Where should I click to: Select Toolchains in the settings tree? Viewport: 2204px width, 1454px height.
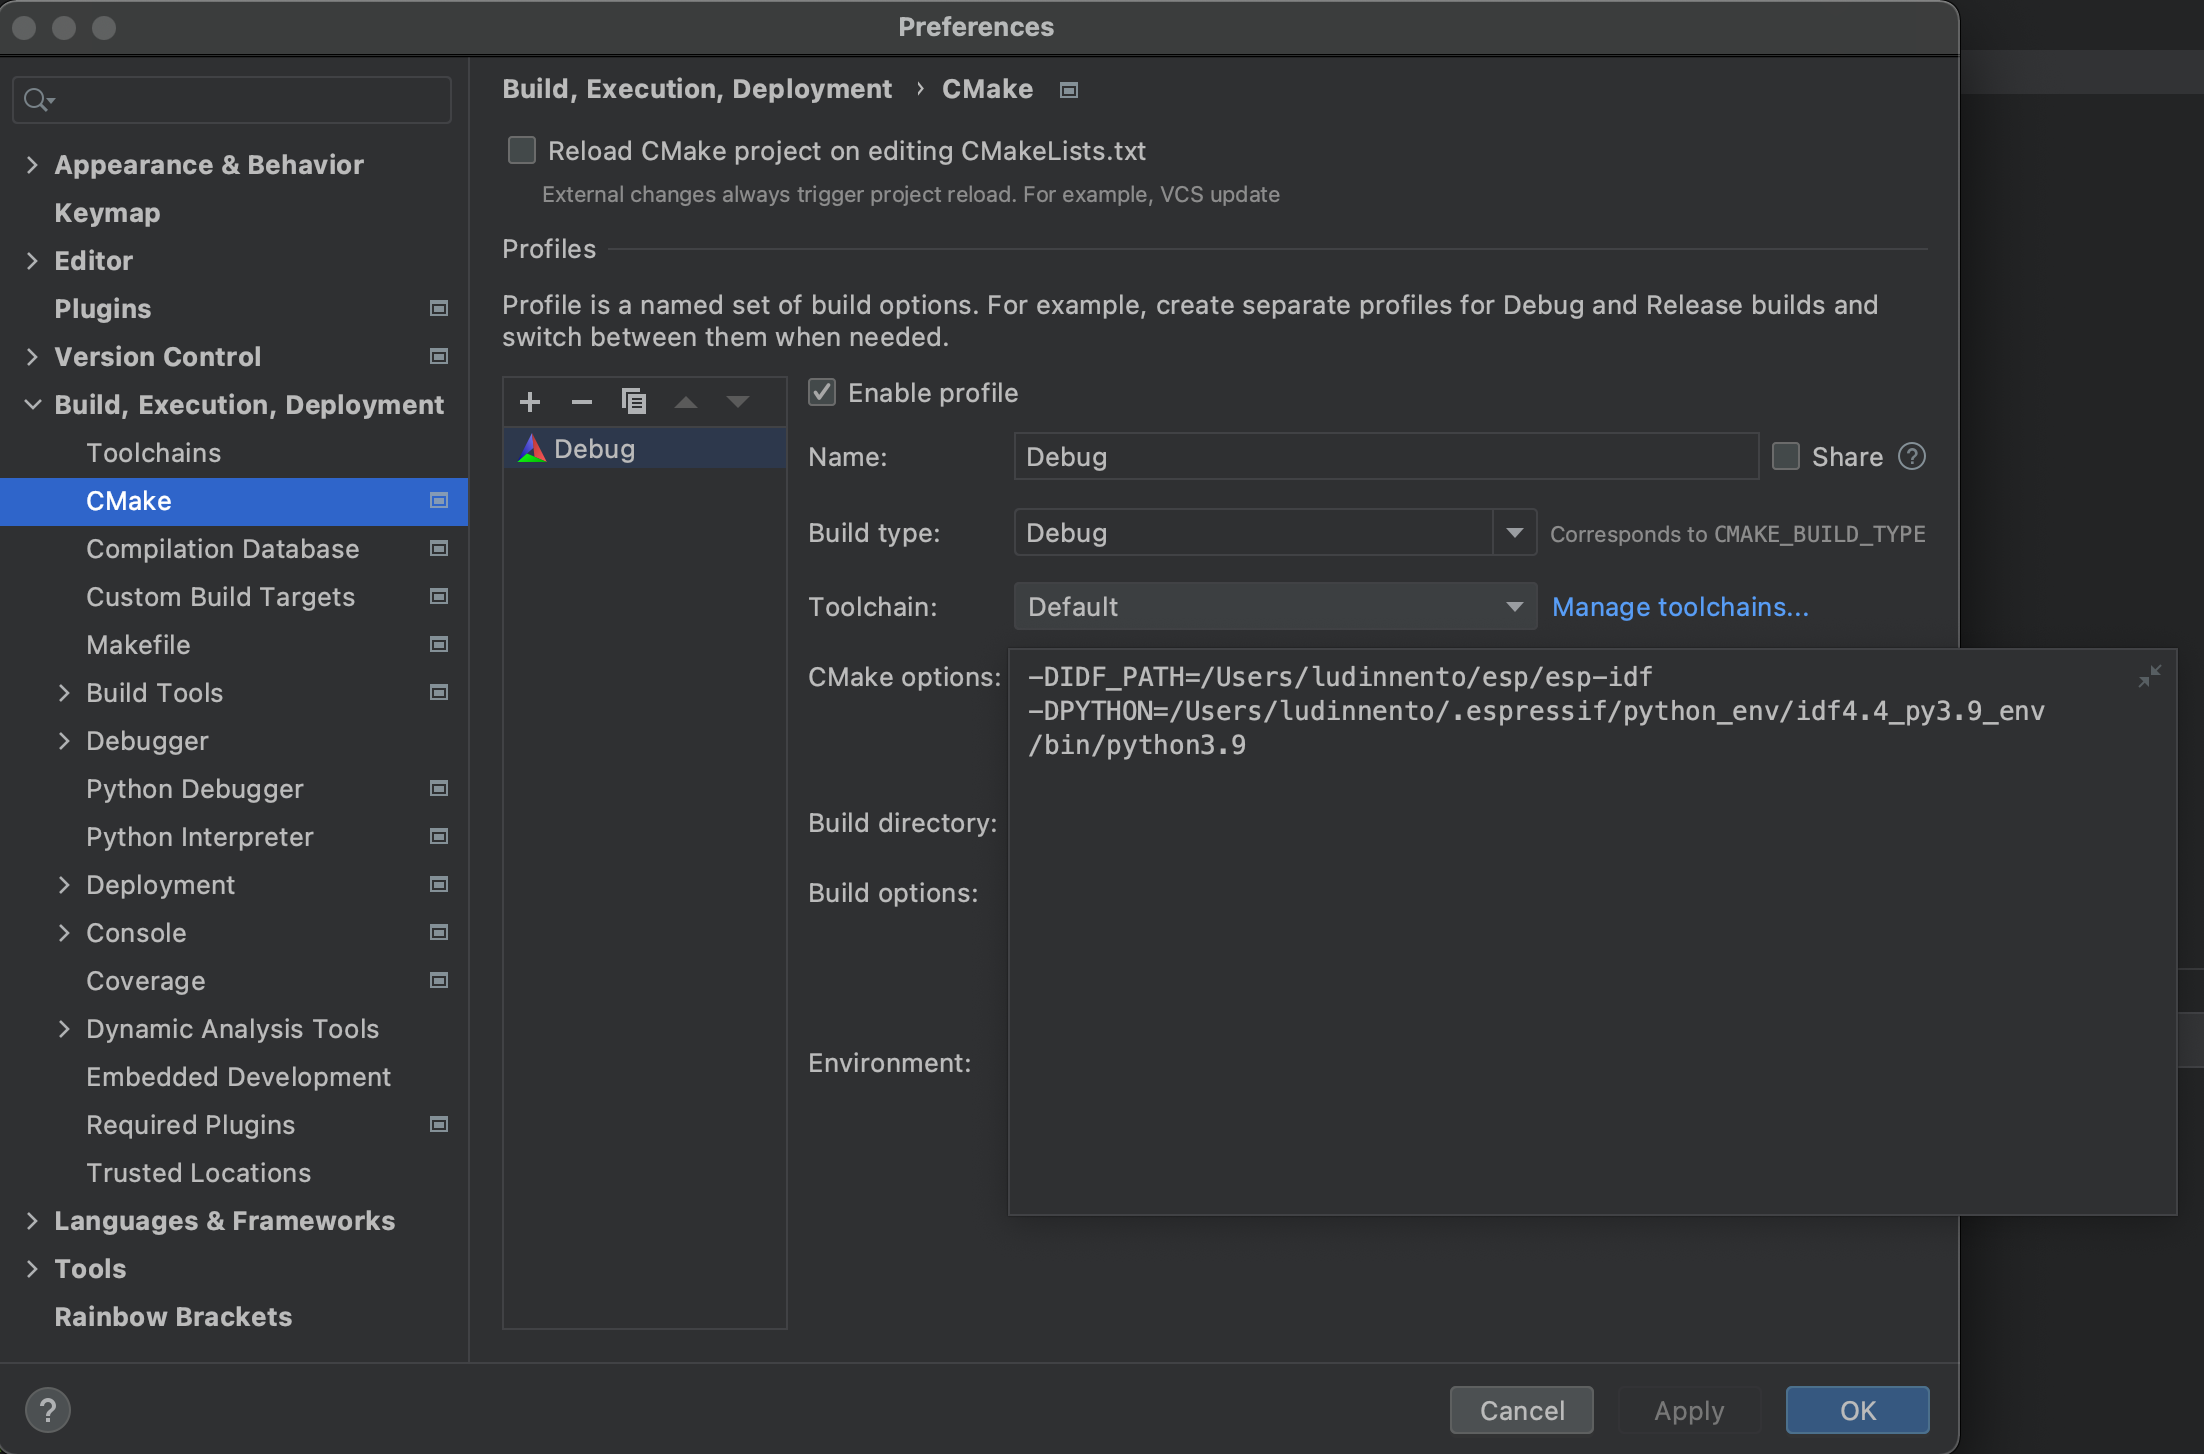[x=153, y=453]
